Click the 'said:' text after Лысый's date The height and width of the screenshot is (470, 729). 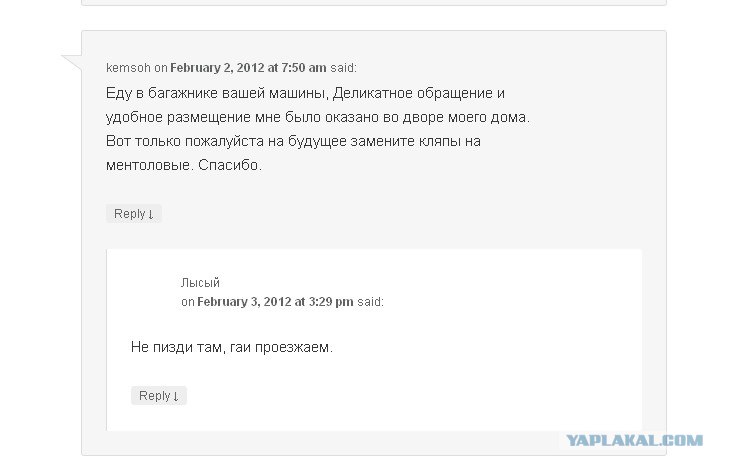click(x=371, y=302)
